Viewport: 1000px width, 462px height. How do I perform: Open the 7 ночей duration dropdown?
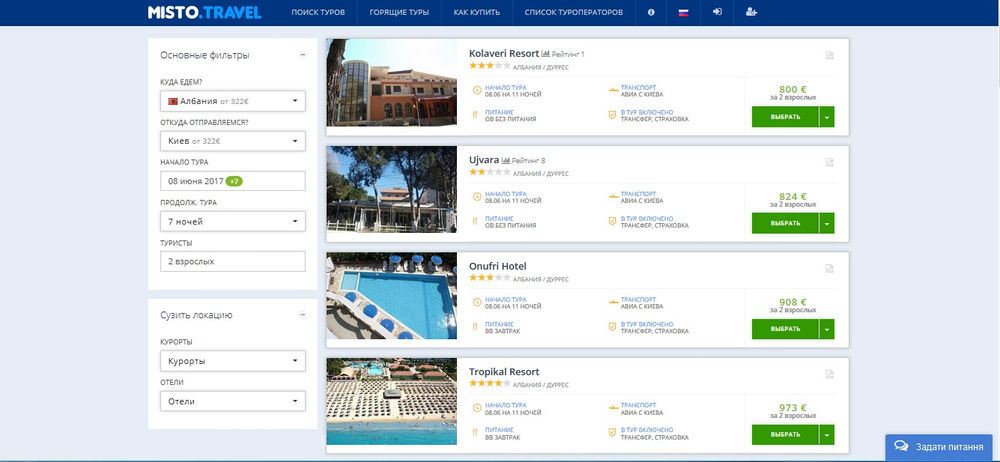pos(232,221)
